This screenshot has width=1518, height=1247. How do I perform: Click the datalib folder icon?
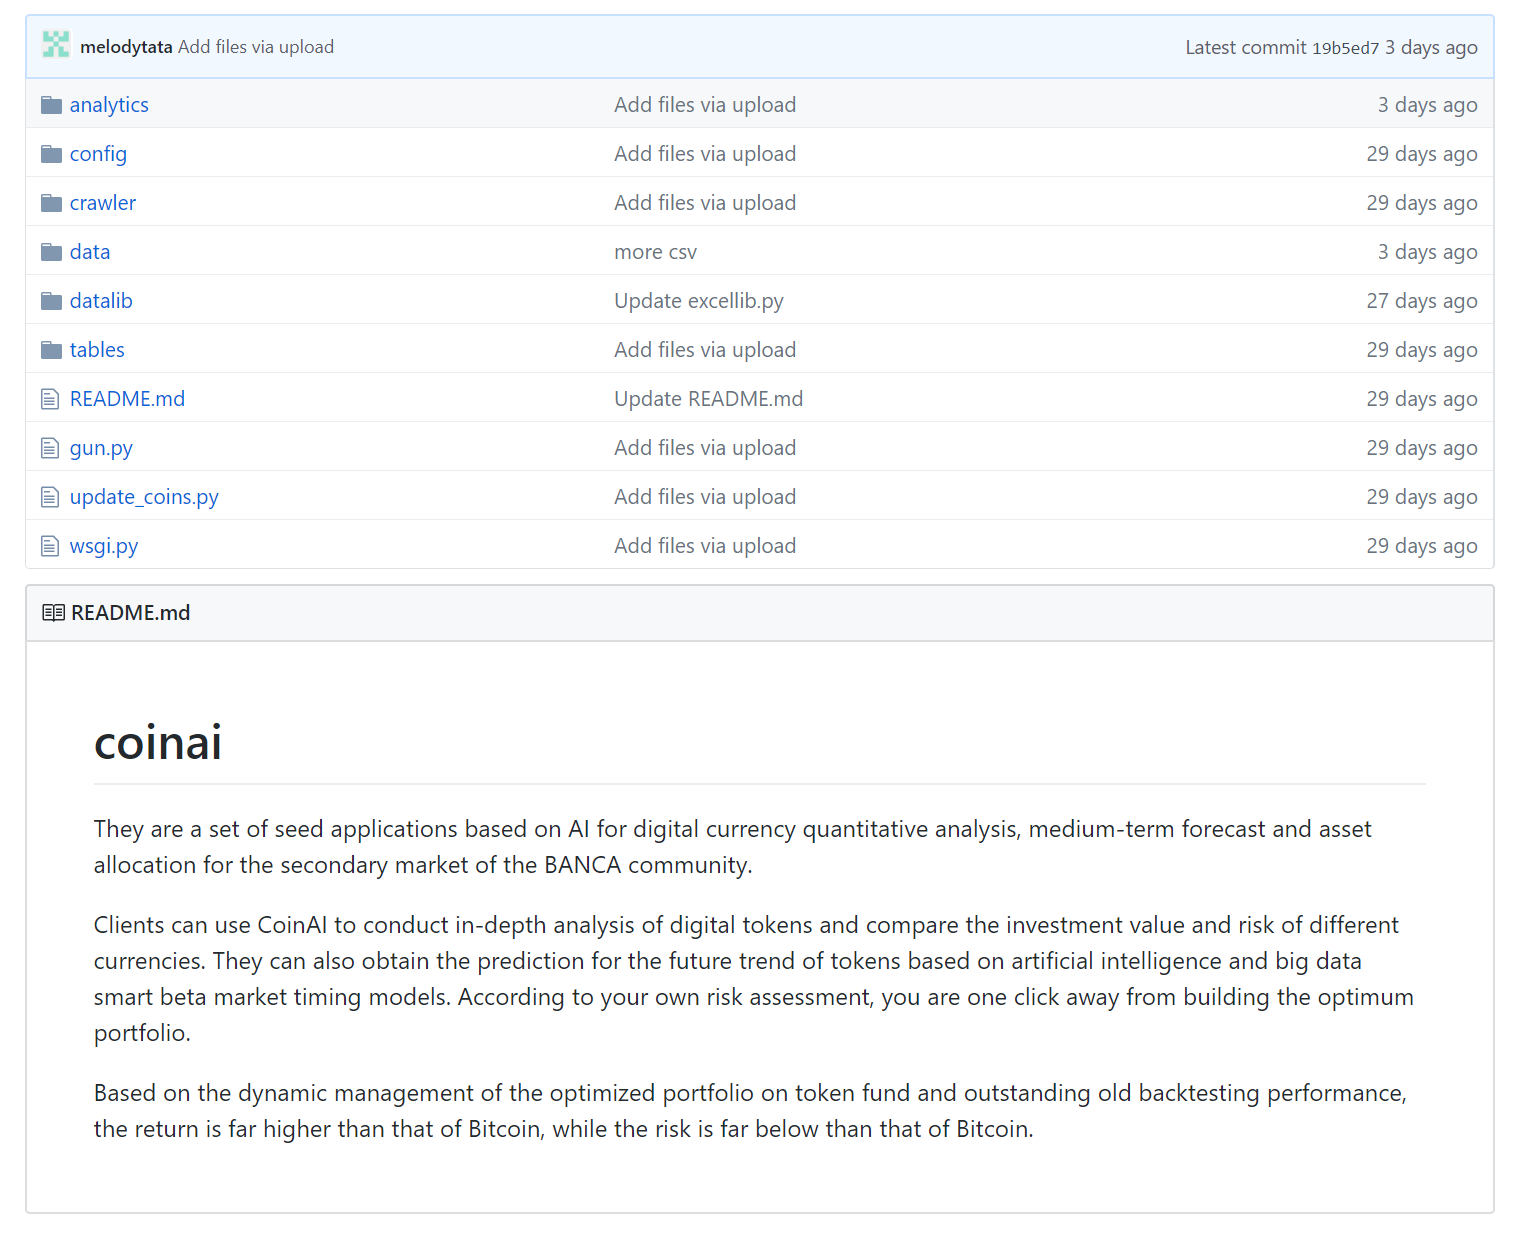[51, 301]
